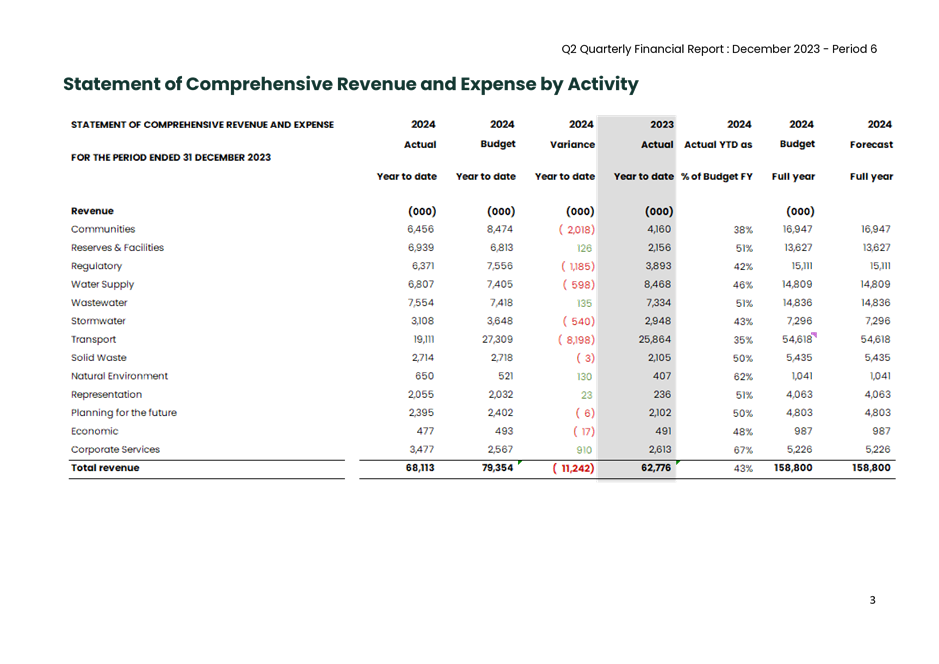The image size is (939, 664).
Task: Click Planning for the future actual 2,395
Action: [x=421, y=413]
